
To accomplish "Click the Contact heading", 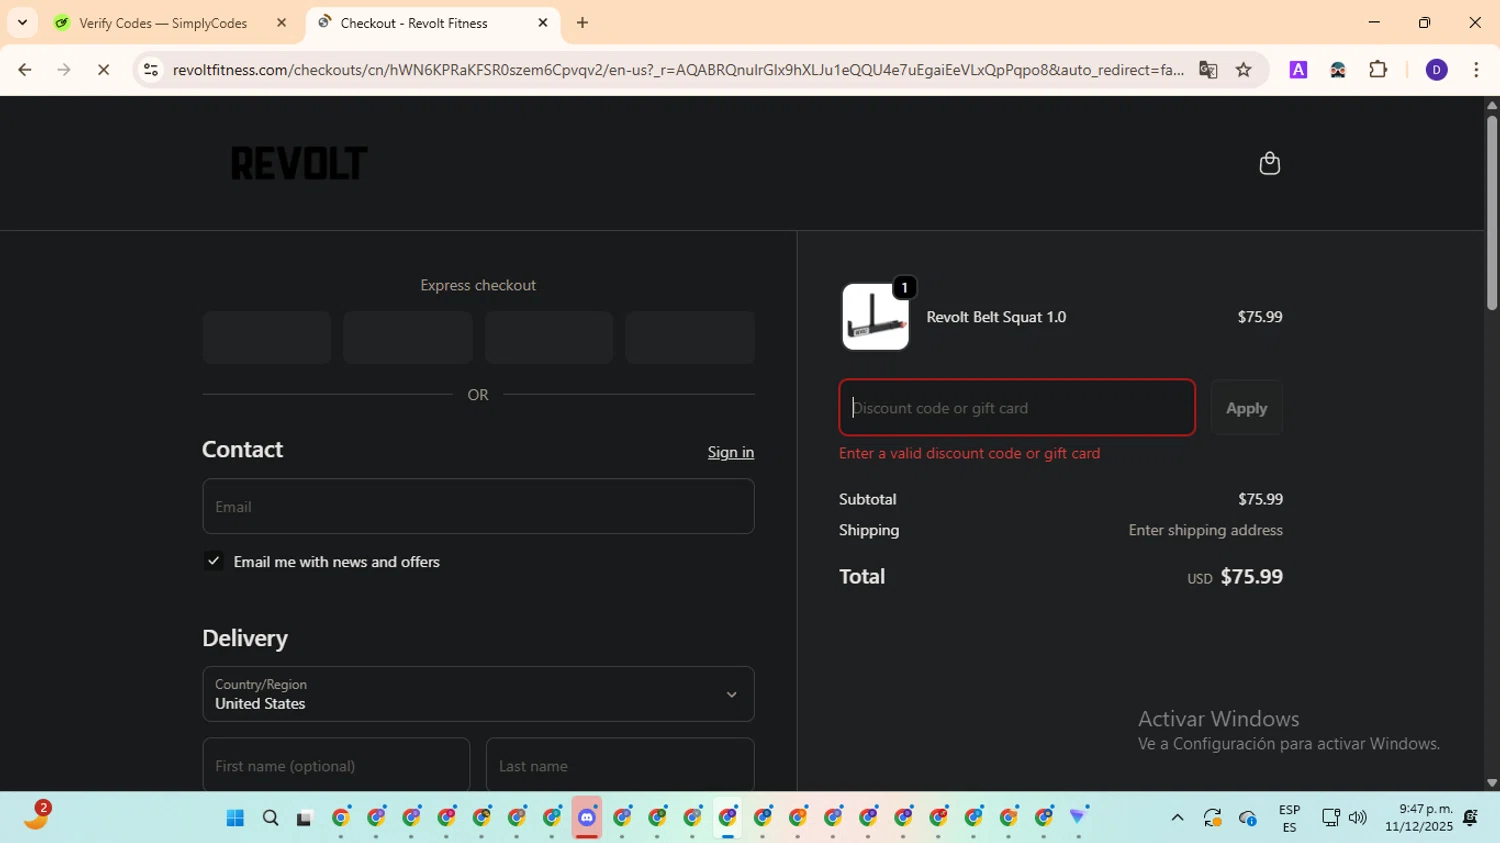I will click(x=242, y=449).
